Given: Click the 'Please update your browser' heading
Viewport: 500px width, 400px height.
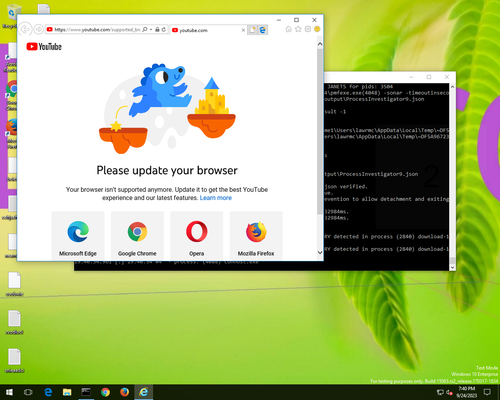Looking at the screenshot, I should coord(167,171).
